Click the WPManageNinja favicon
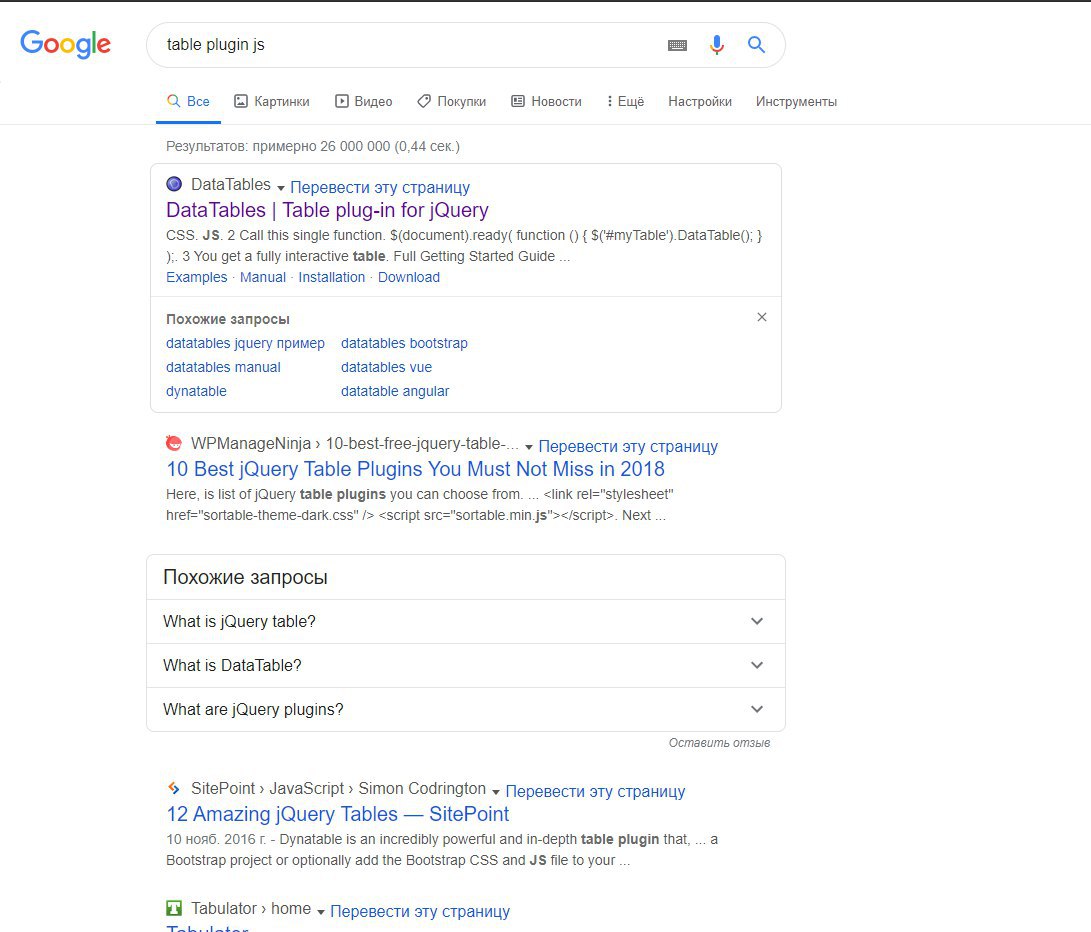Screen dimensions: 1091x932 pos(174,443)
